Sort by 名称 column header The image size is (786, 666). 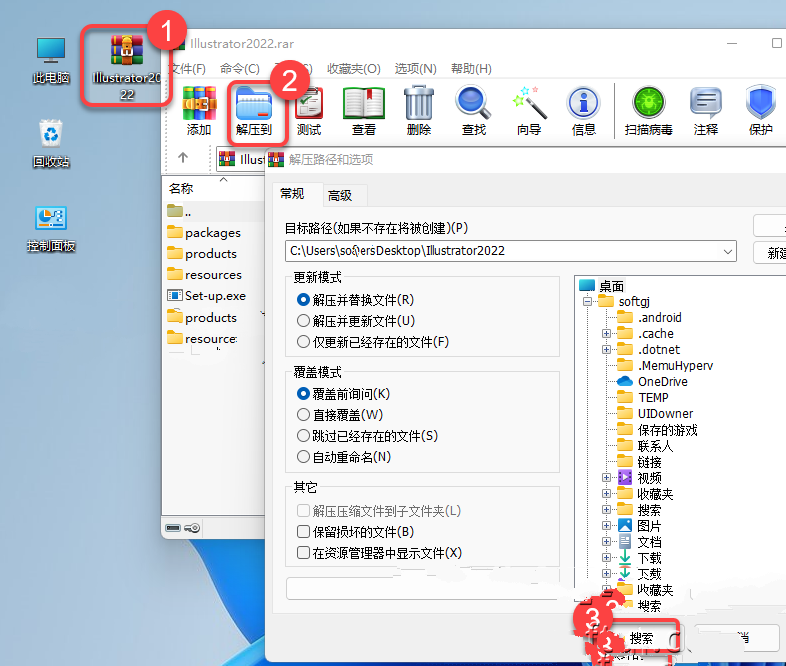[x=181, y=188]
